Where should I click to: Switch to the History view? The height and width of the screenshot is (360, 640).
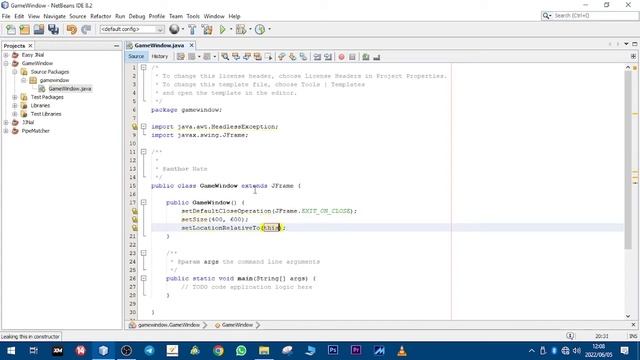pos(160,56)
